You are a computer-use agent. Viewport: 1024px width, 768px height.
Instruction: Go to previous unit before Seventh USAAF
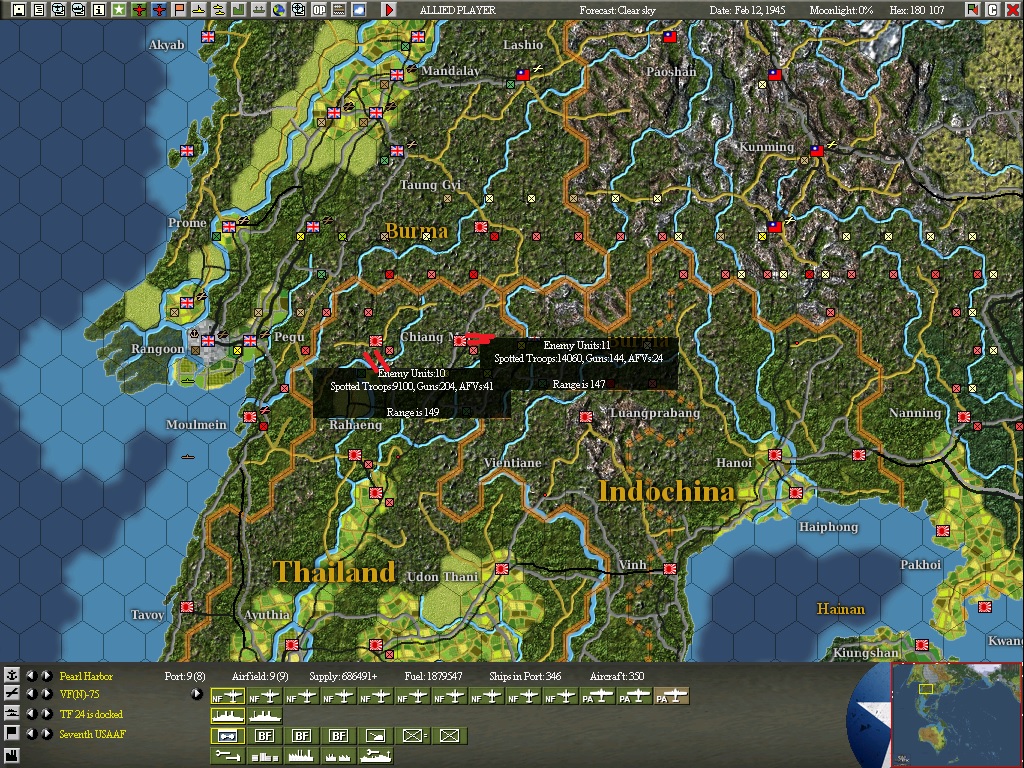[x=31, y=733]
